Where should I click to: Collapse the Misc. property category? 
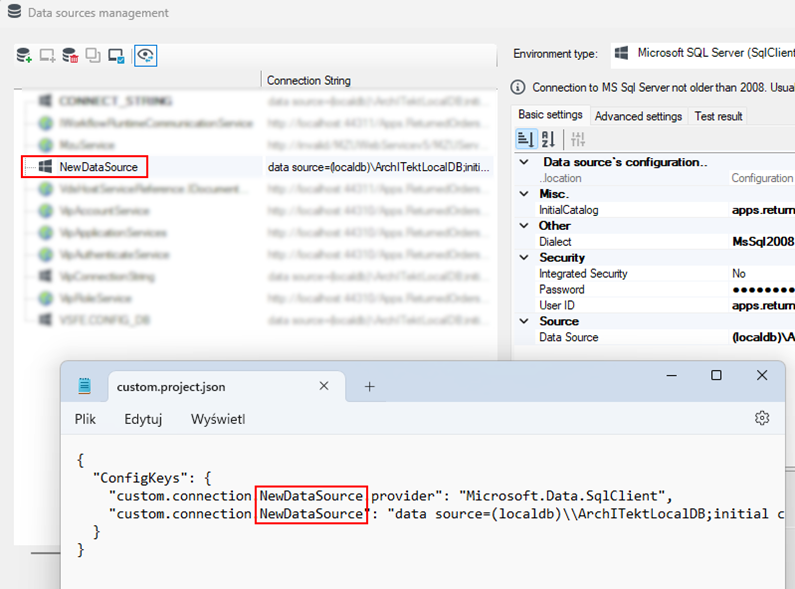(524, 194)
